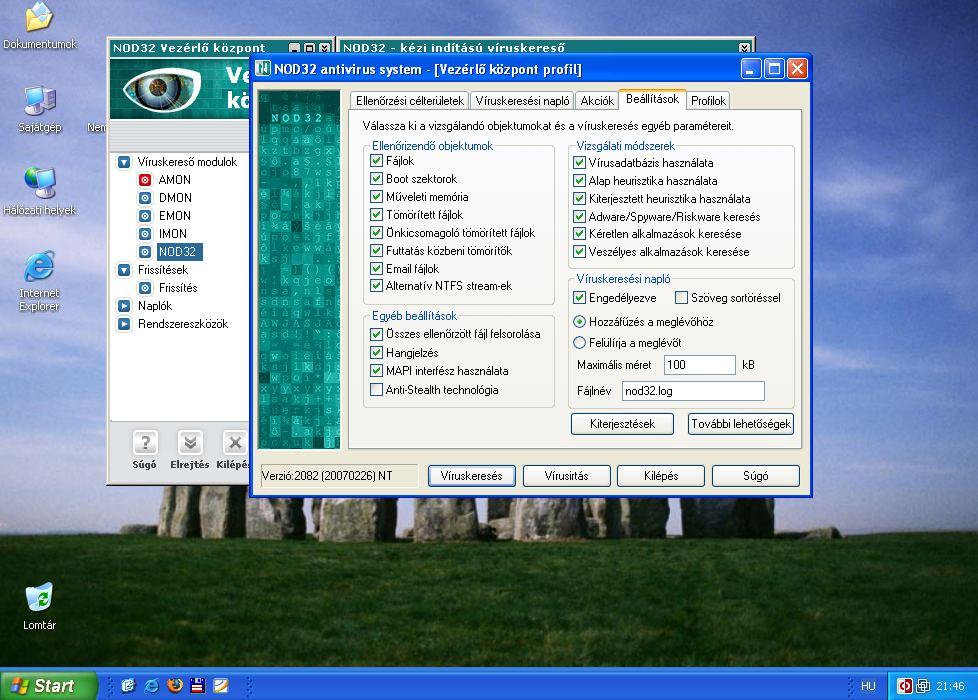Image resolution: width=978 pixels, height=700 pixels.
Task: Select AMON in the module tree
Action: coord(175,180)
